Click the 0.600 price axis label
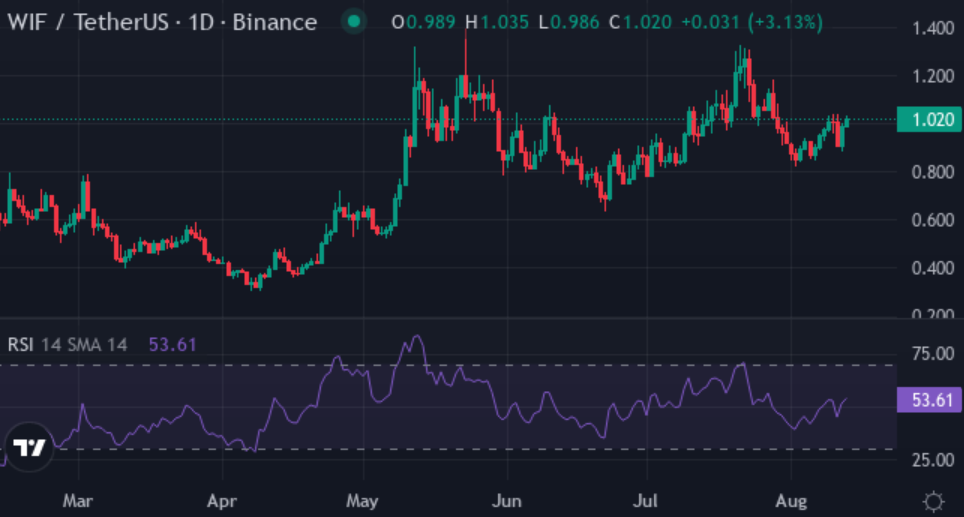Screen dimensions: 964x517 933,220
